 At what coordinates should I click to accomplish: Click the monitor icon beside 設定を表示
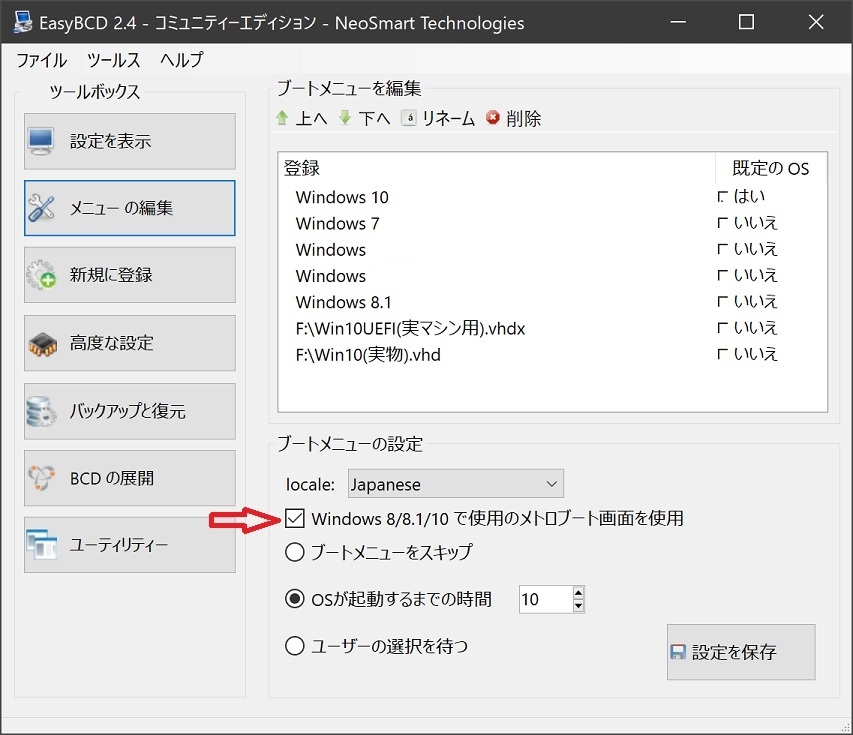41,141
